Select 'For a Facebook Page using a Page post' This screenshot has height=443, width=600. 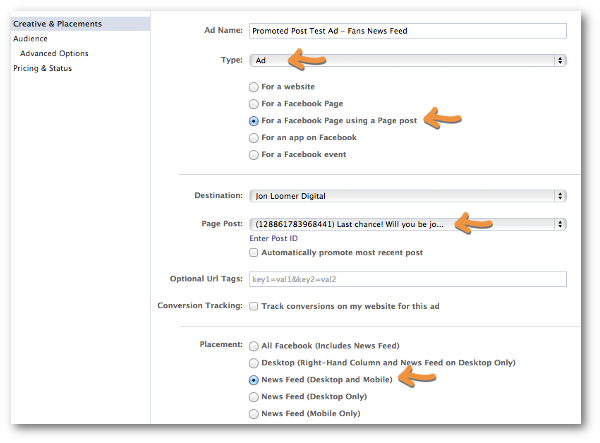tap(254, 121)
